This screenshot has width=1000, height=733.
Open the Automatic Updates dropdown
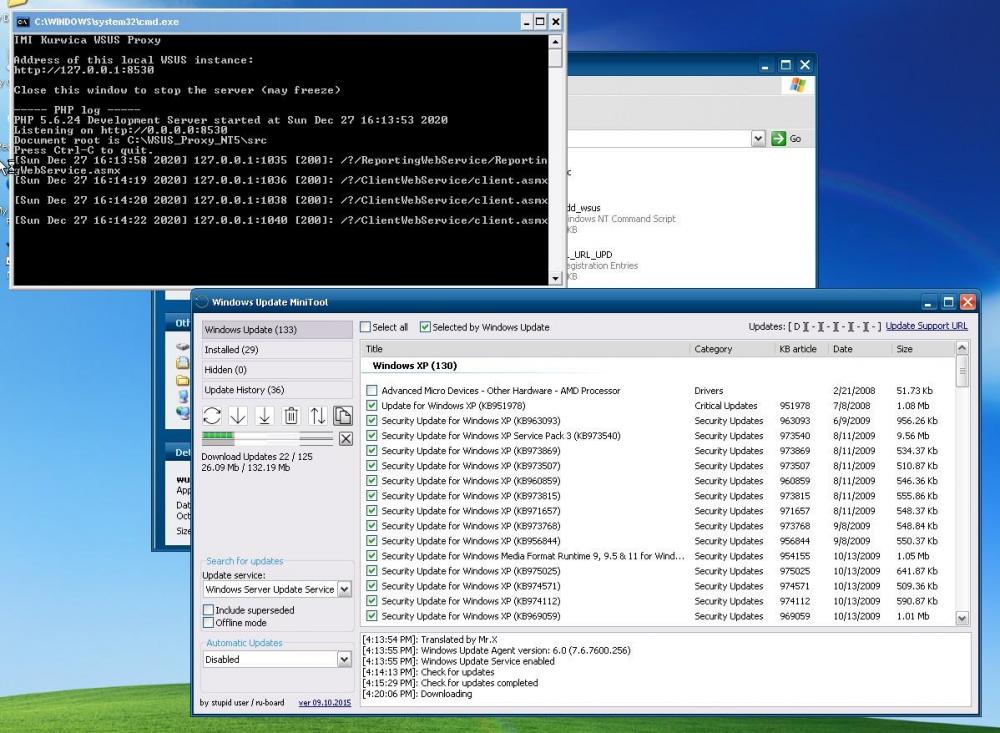coord(344,660)
